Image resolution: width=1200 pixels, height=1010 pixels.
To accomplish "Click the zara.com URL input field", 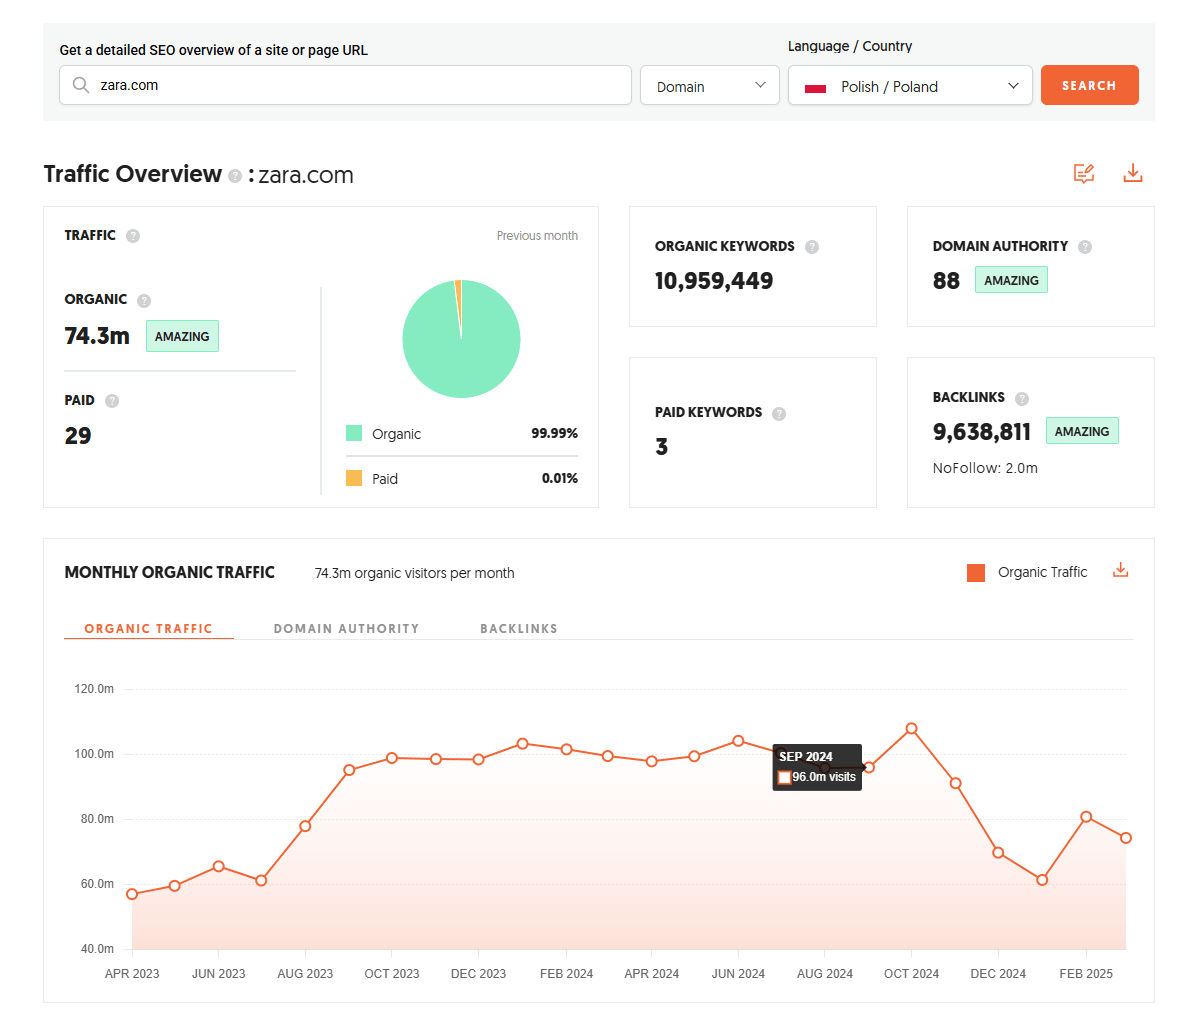I will click(345, 85).
